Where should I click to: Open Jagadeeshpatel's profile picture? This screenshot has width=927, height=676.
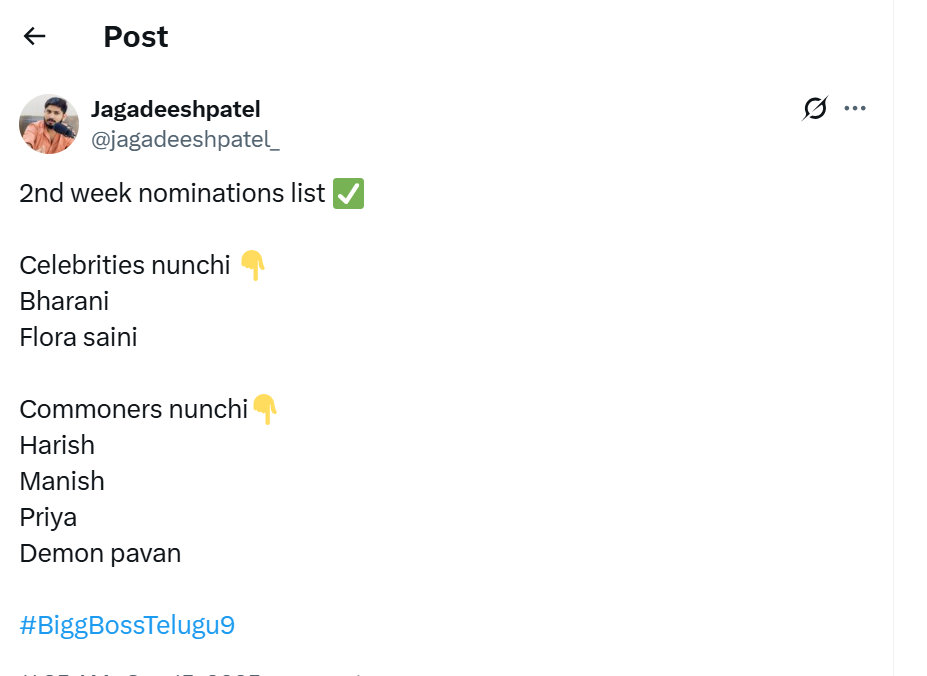(49, 124)
